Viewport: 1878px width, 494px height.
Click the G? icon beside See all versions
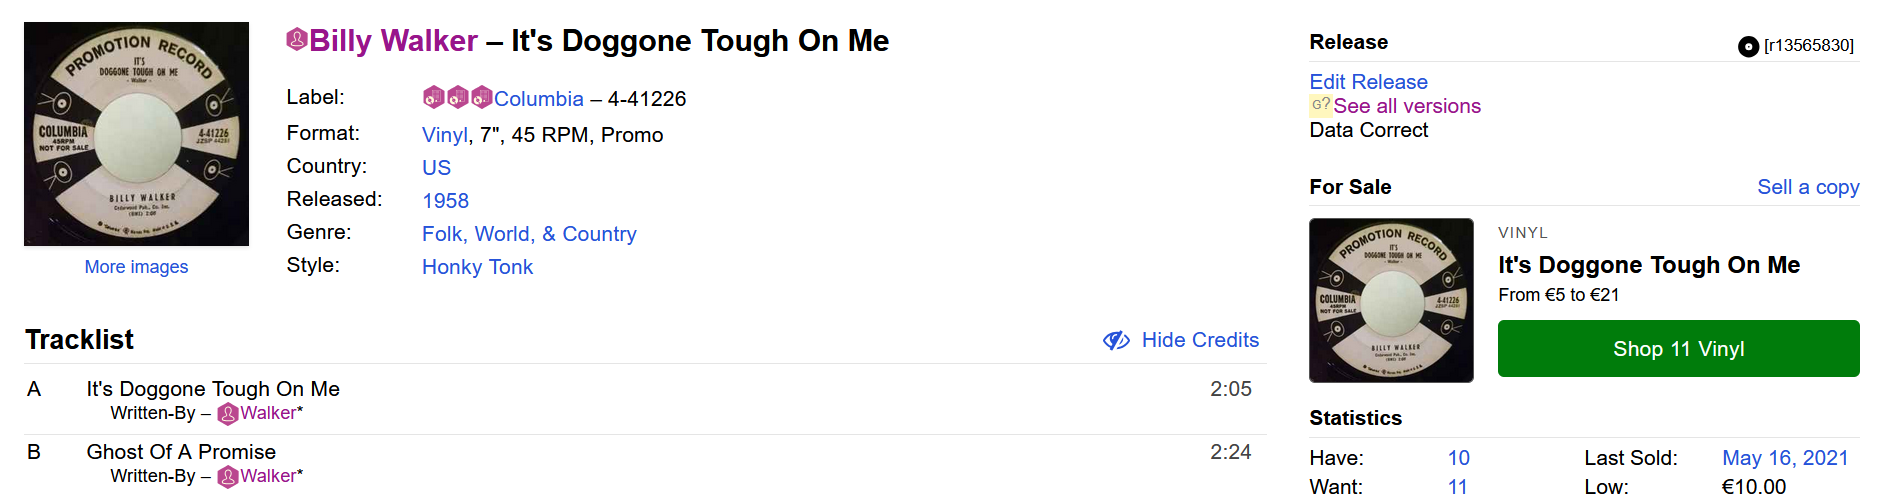point(1320,105)
